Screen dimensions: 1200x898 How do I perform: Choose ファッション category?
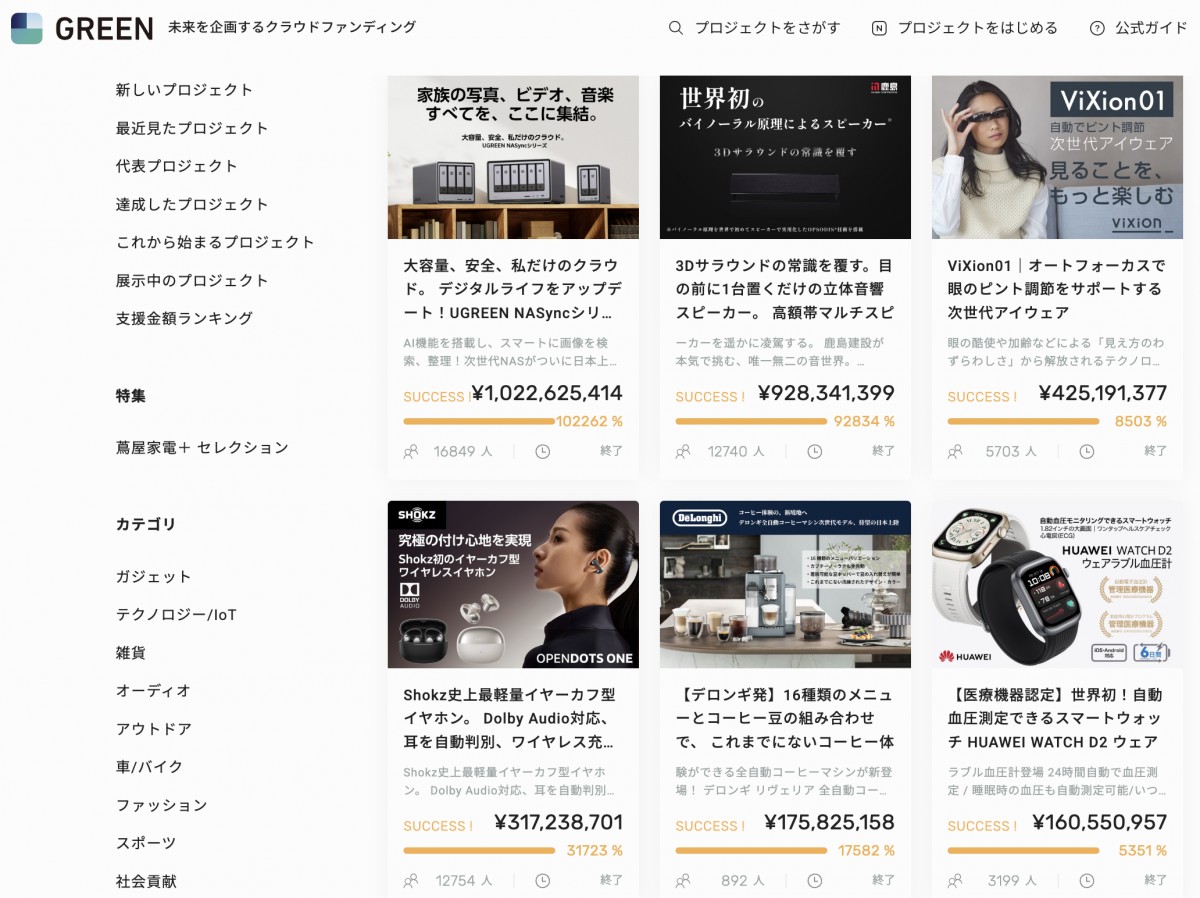(x=162, y=805)
